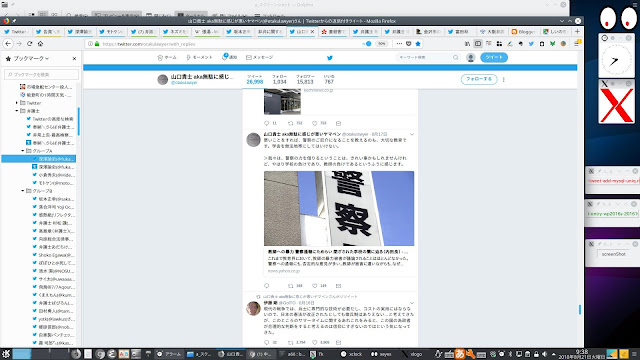
Task: Retweet the tweet with the 警察 photo
Action: click(291, 286)
